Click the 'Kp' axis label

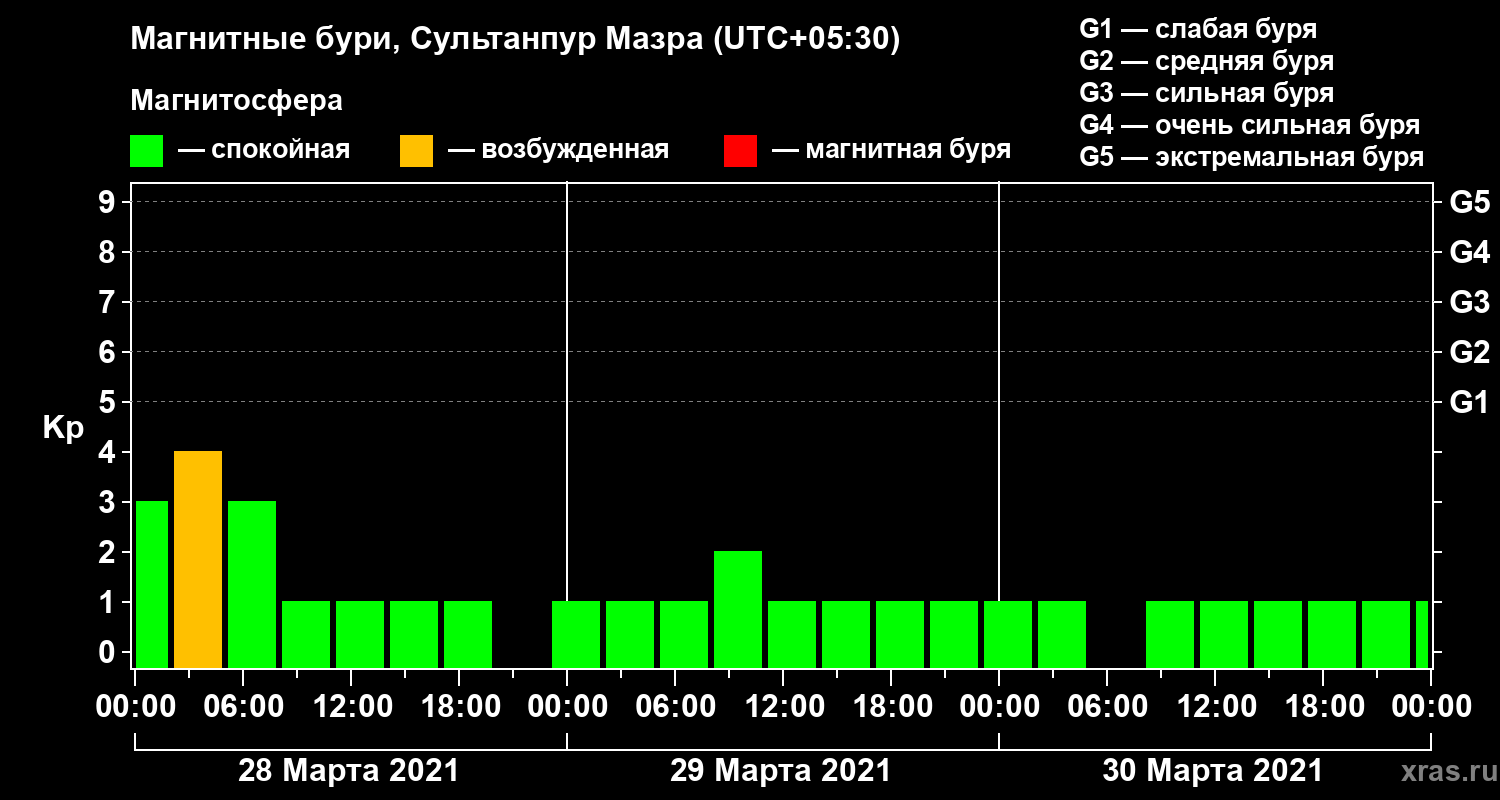[63, 428]
